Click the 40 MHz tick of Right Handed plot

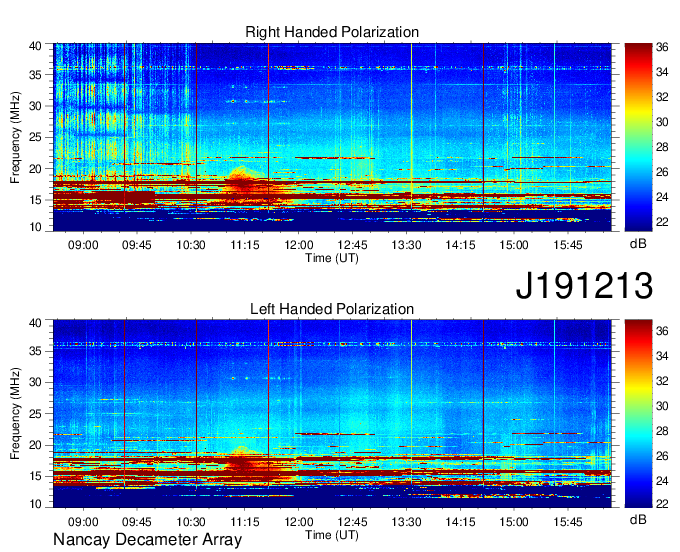(35, 46)
